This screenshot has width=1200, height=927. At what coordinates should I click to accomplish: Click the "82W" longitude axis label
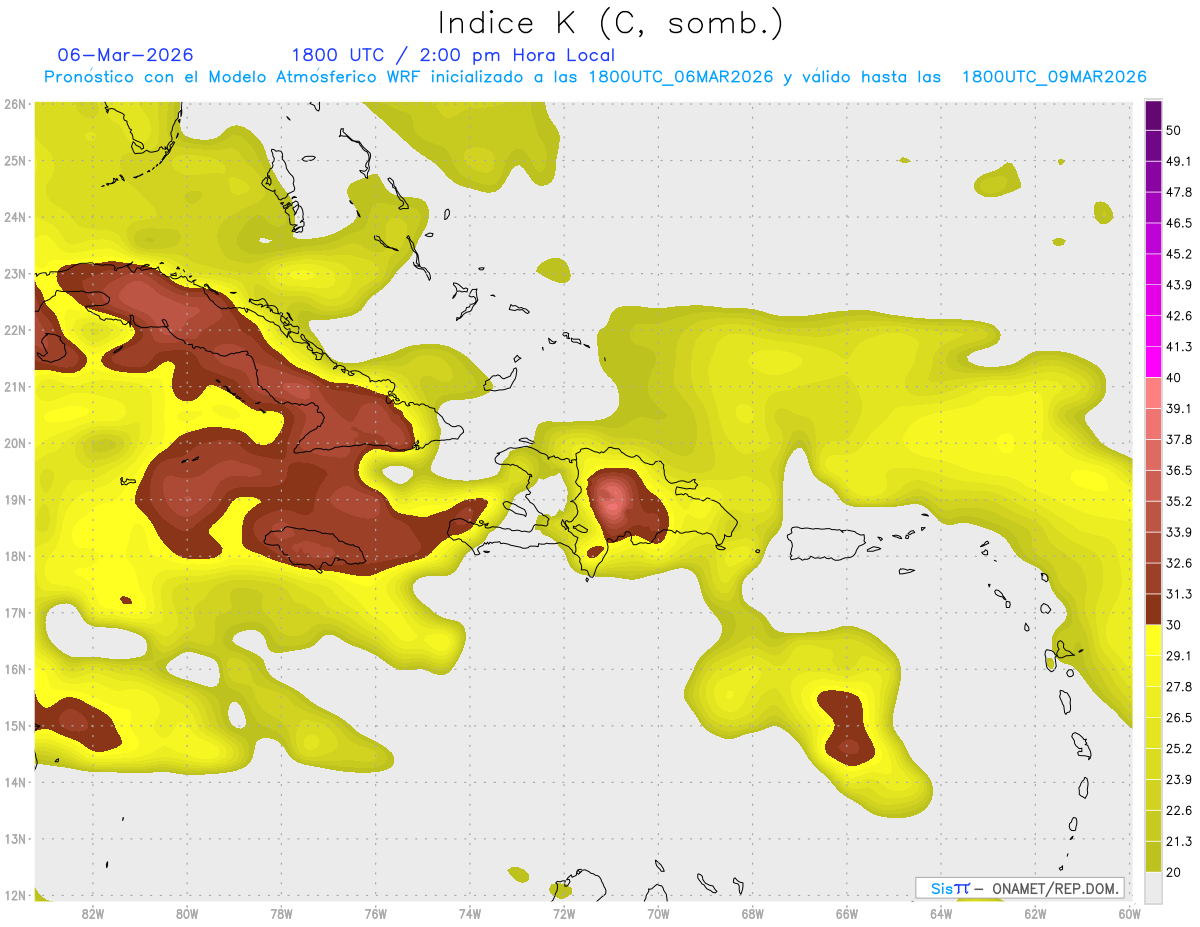[x=93, y=914]
